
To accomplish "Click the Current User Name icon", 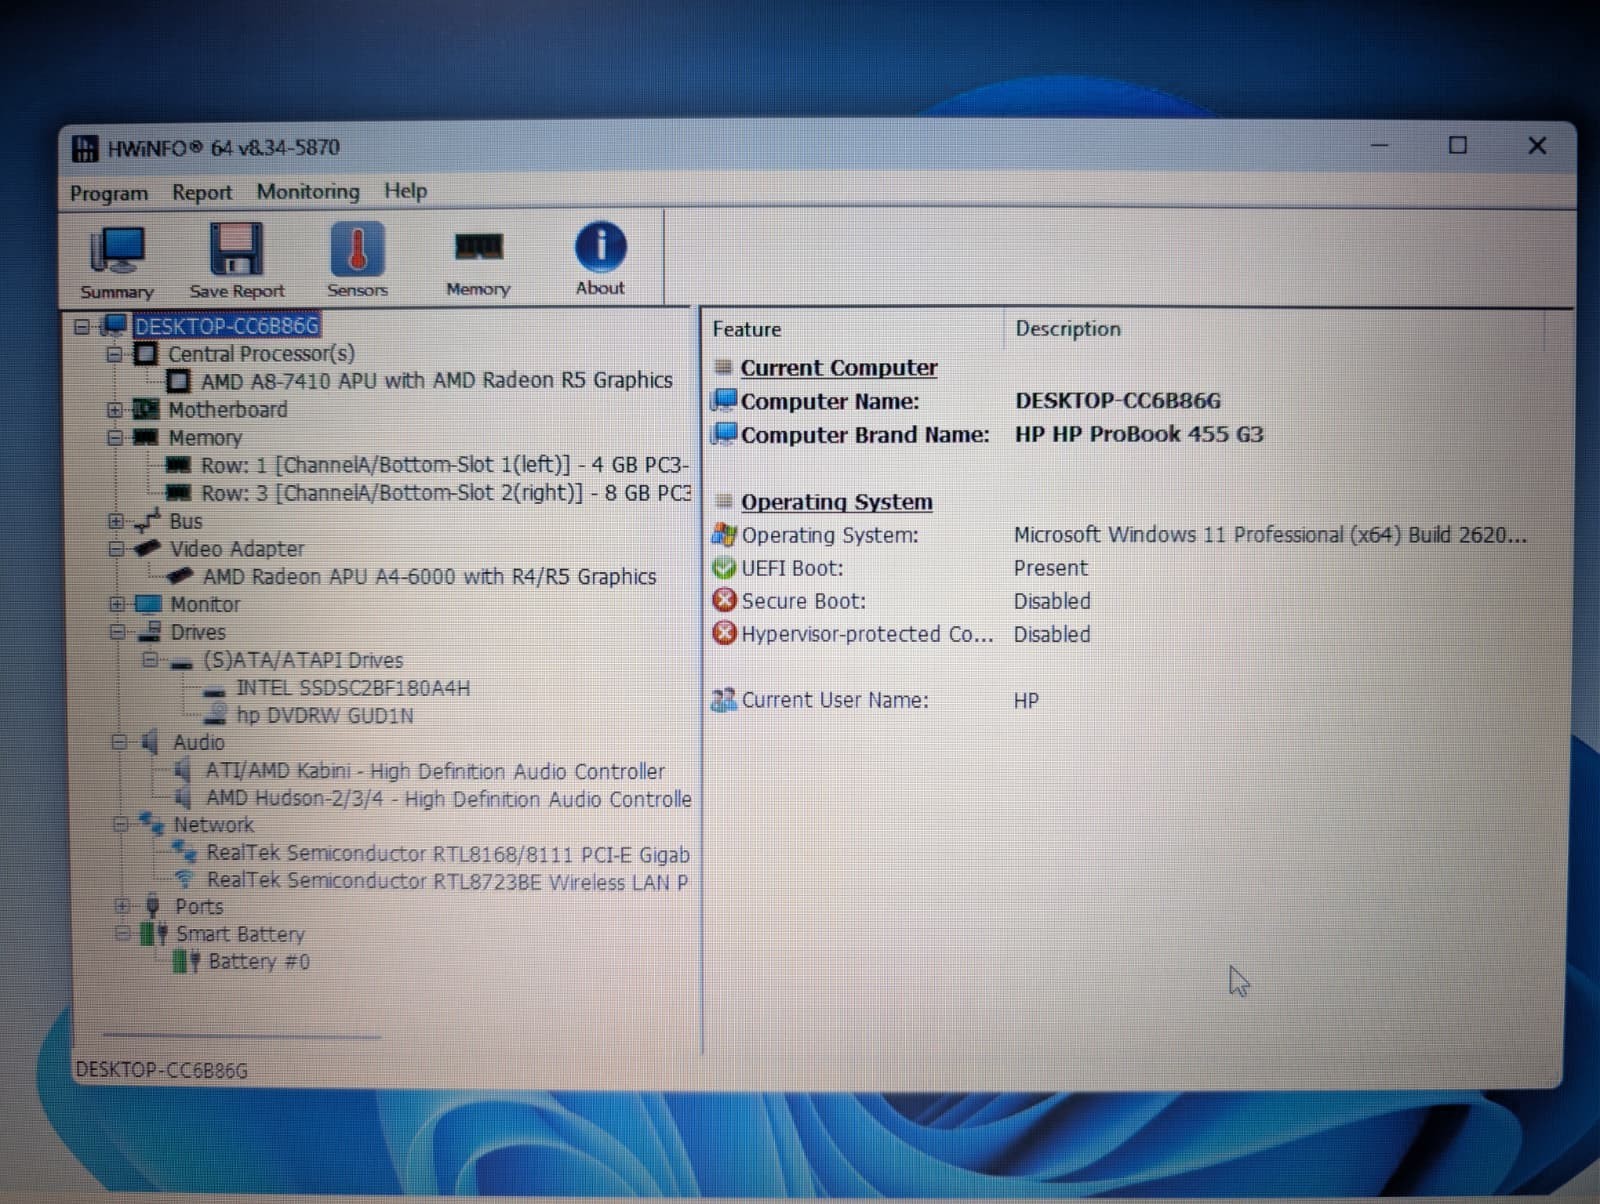I will pos(724,700).
